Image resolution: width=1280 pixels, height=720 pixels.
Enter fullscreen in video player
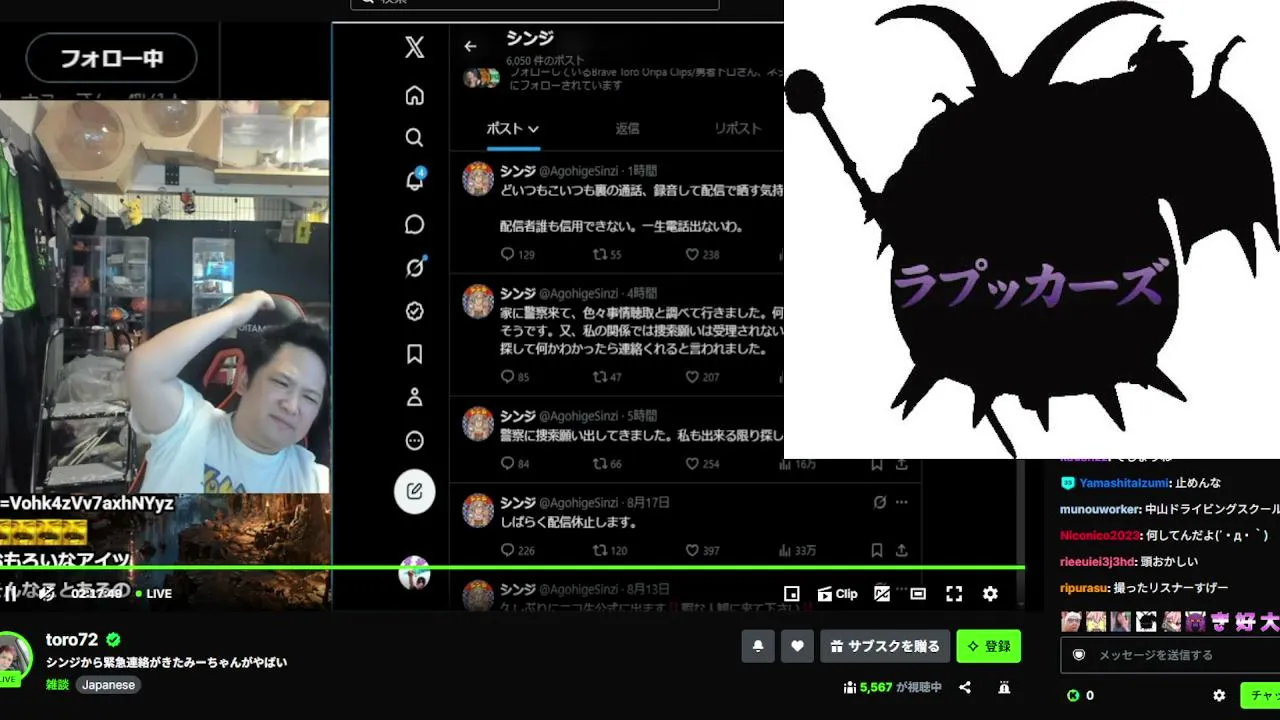coord(954,593)
